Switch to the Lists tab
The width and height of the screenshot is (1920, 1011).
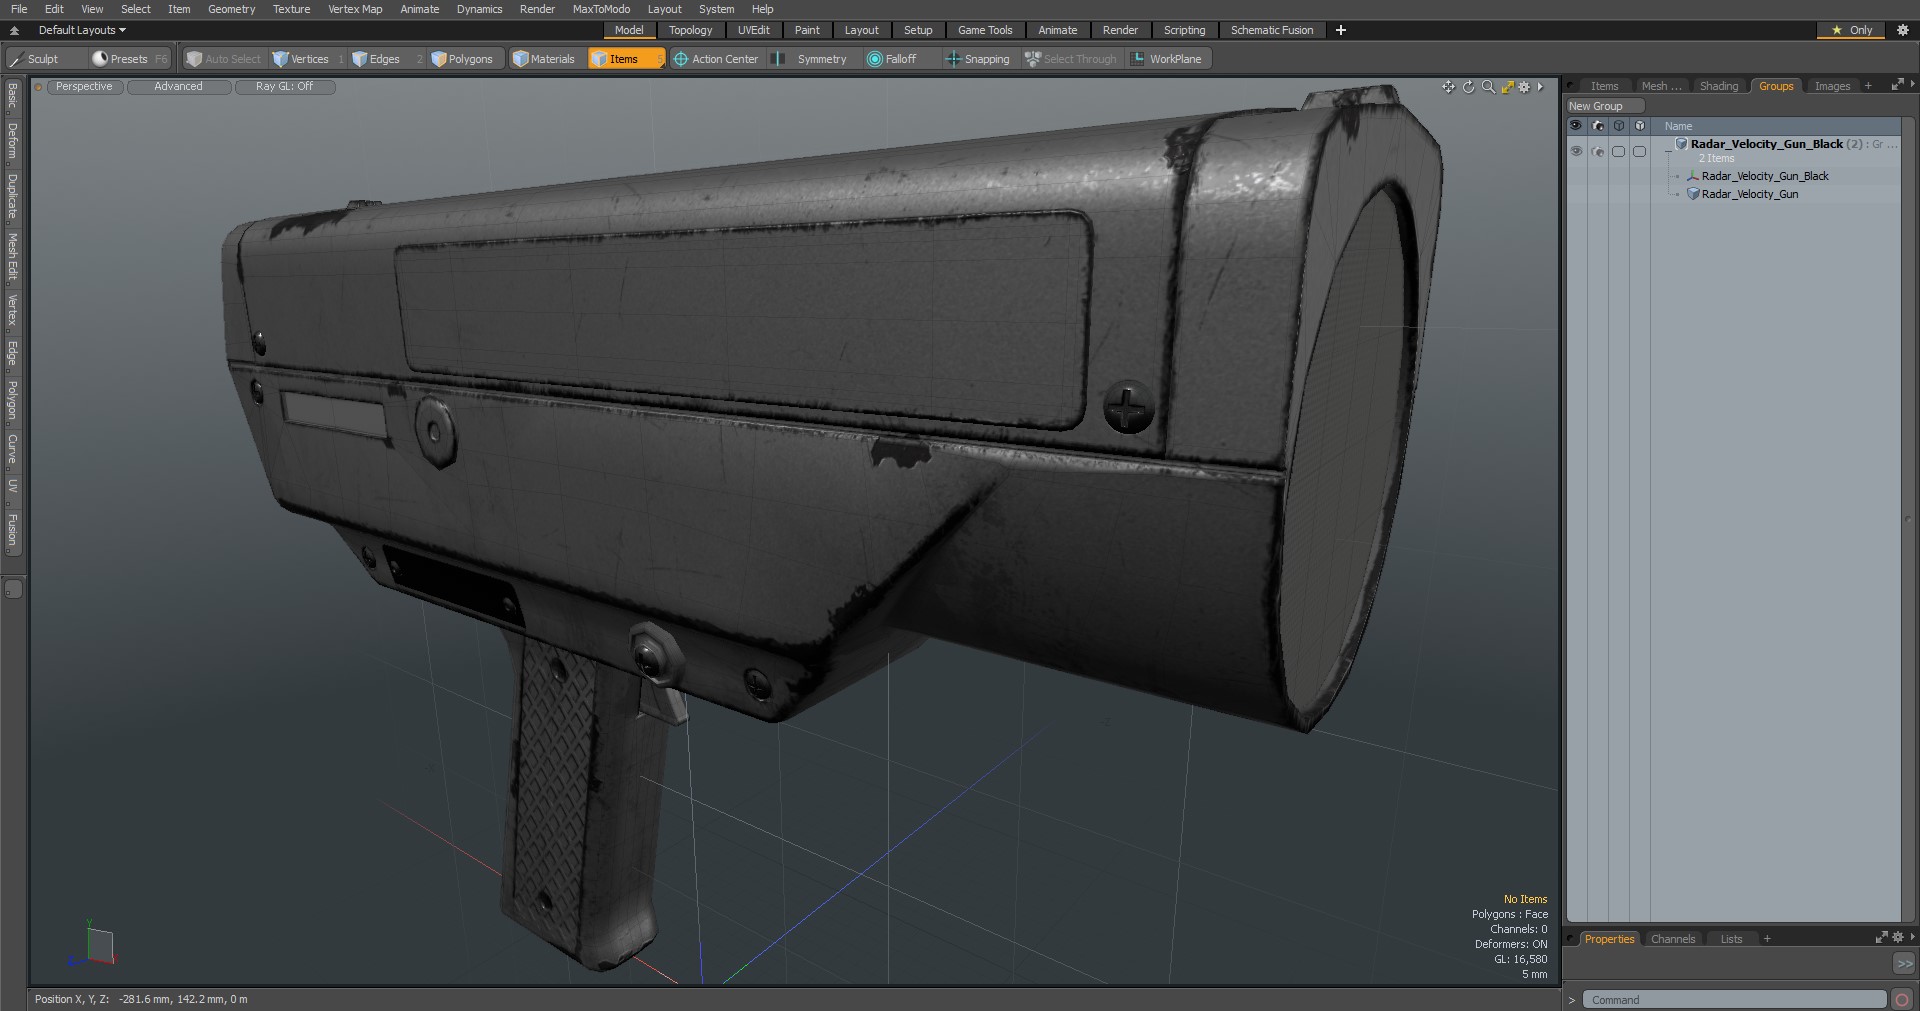point(1731,939)
